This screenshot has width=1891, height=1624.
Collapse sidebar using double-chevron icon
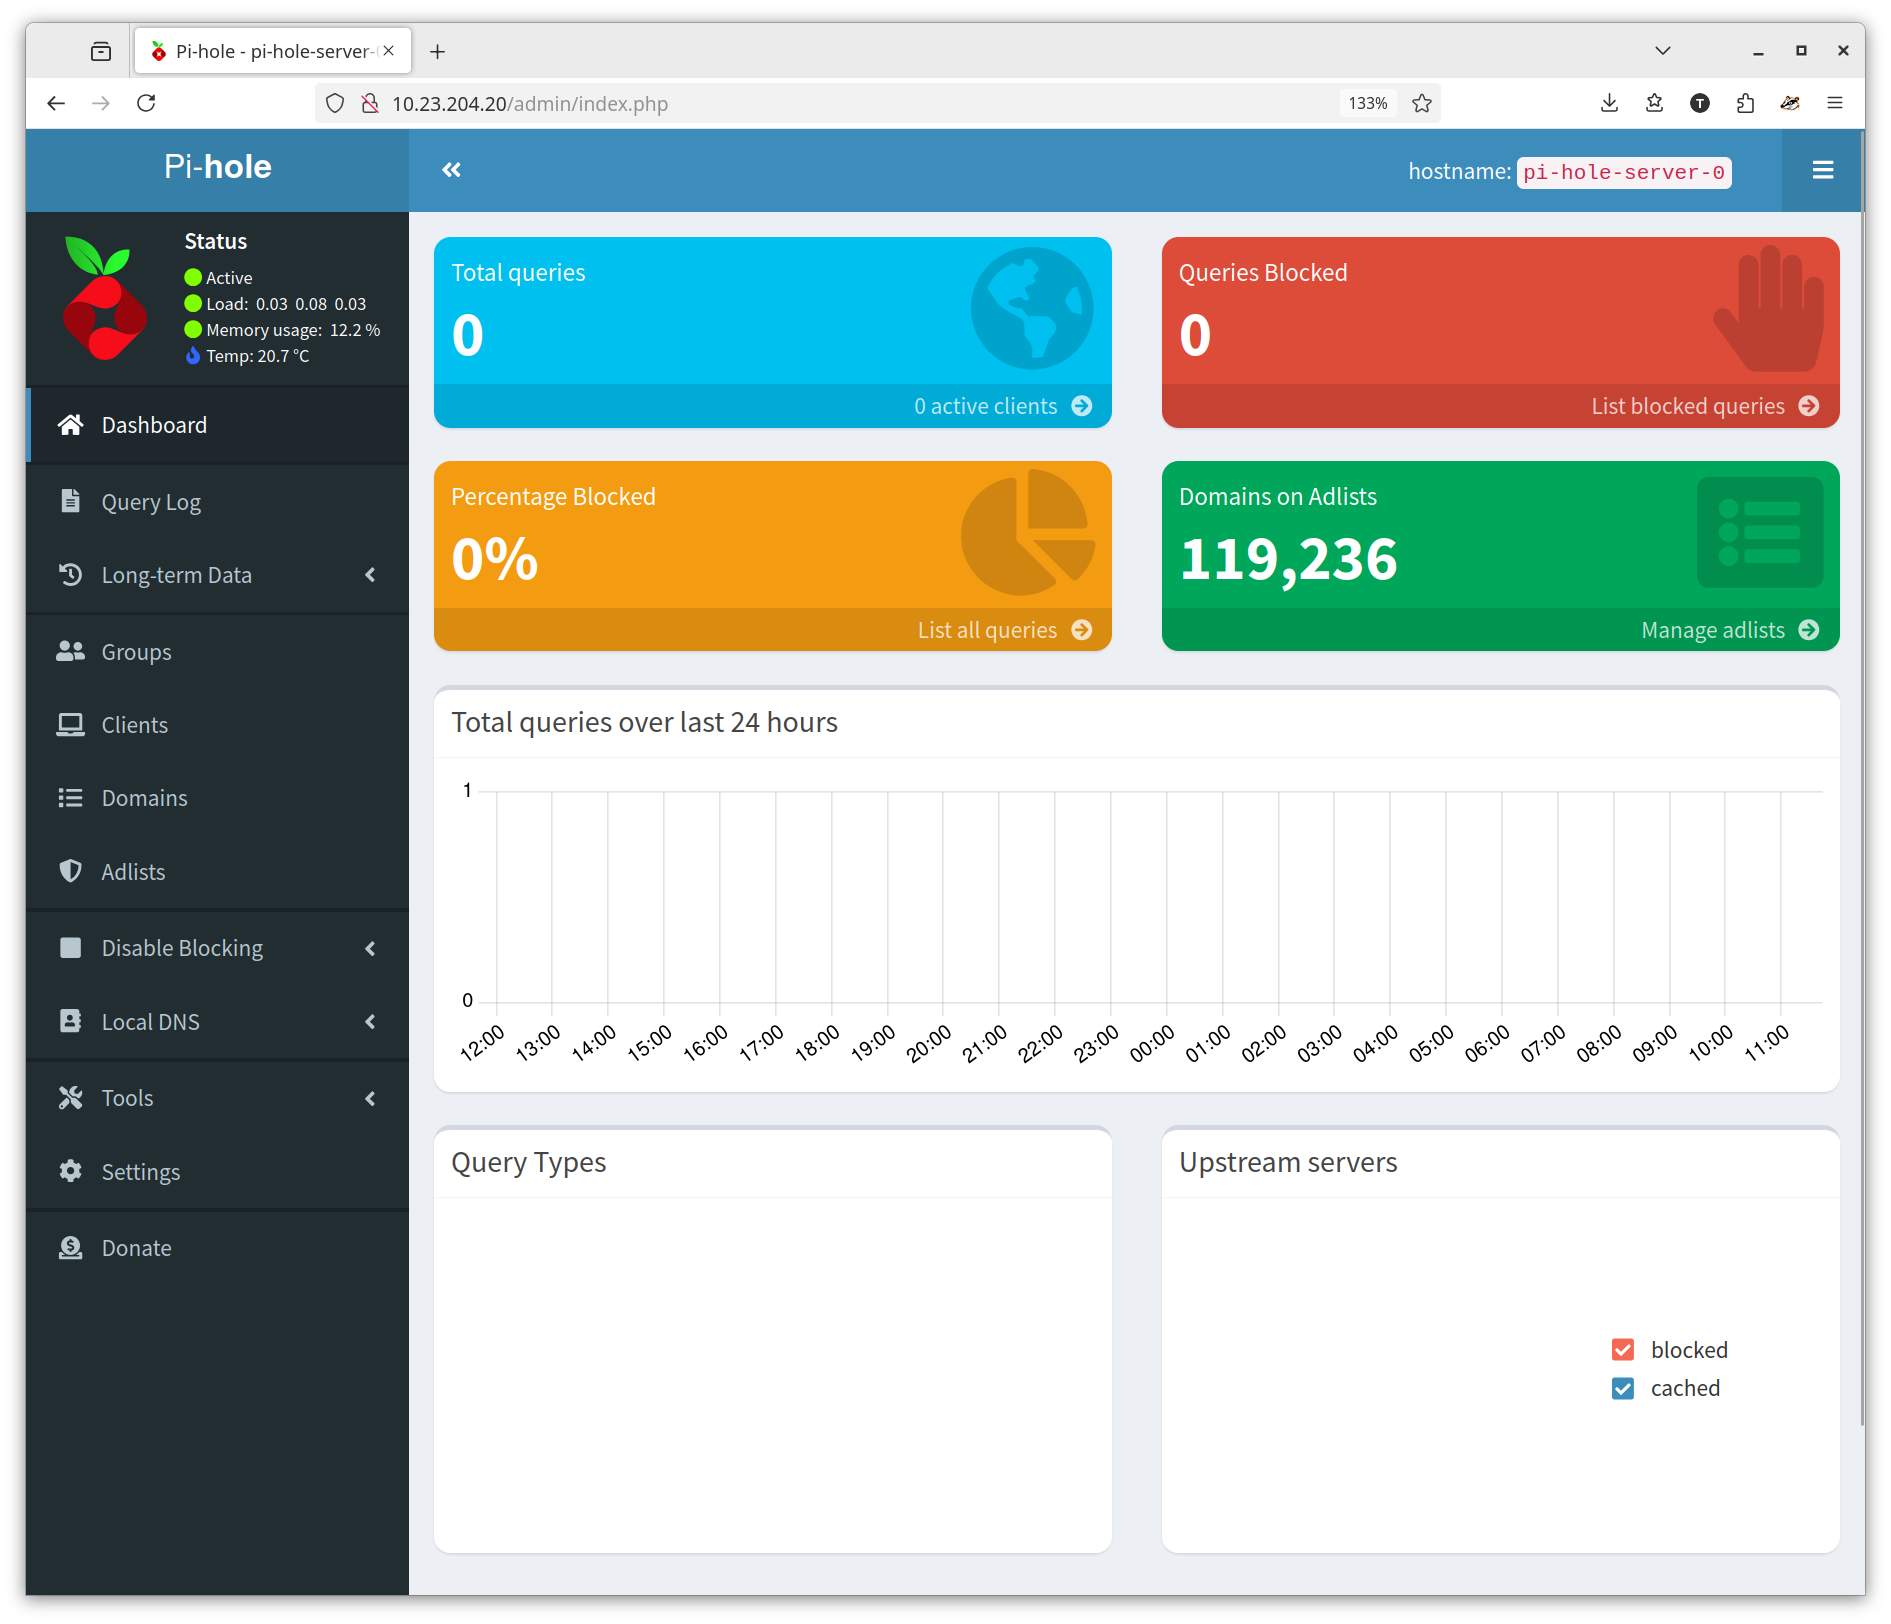452,170
